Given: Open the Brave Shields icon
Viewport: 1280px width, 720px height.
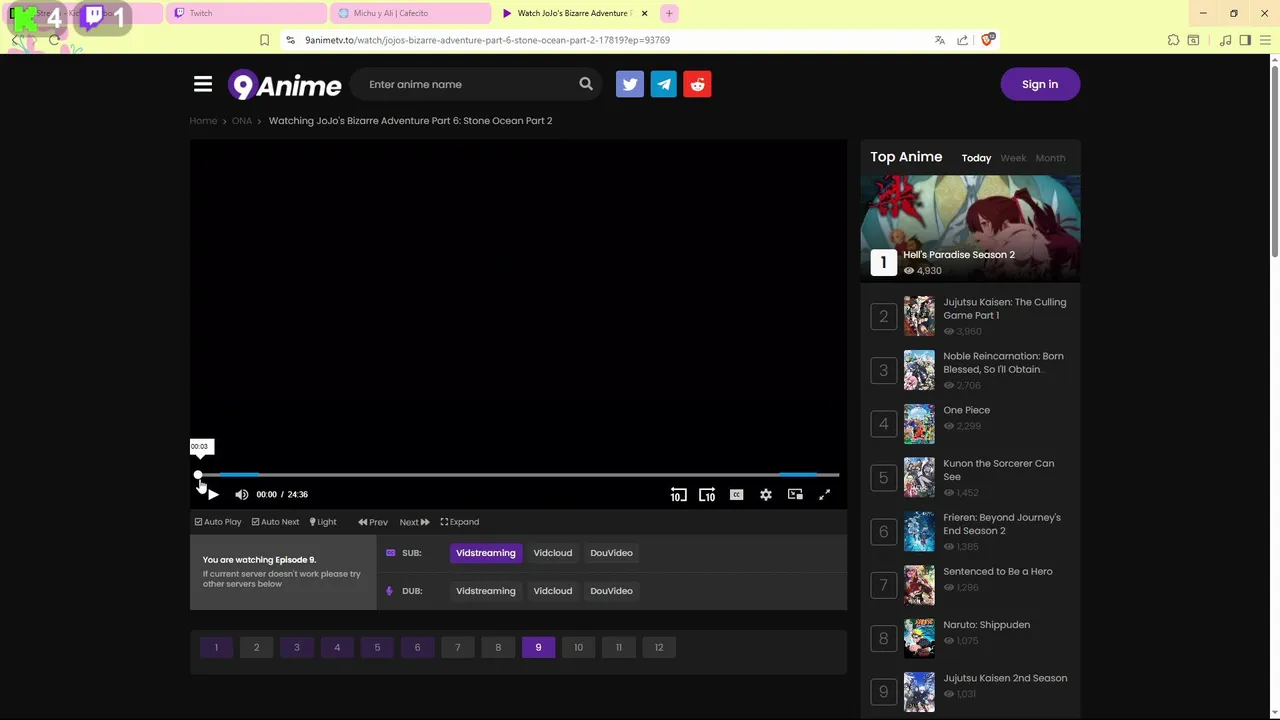Looking at the screenshot, I should point(988,40).
